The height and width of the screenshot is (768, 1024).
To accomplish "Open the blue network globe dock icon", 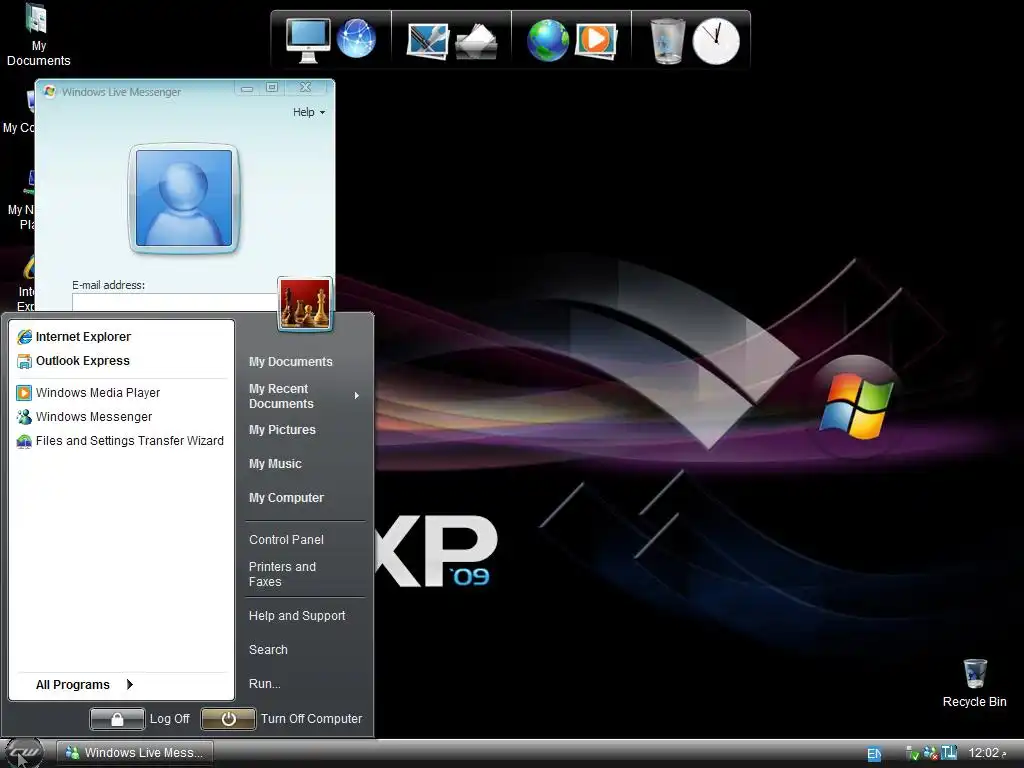I will 356,39.
